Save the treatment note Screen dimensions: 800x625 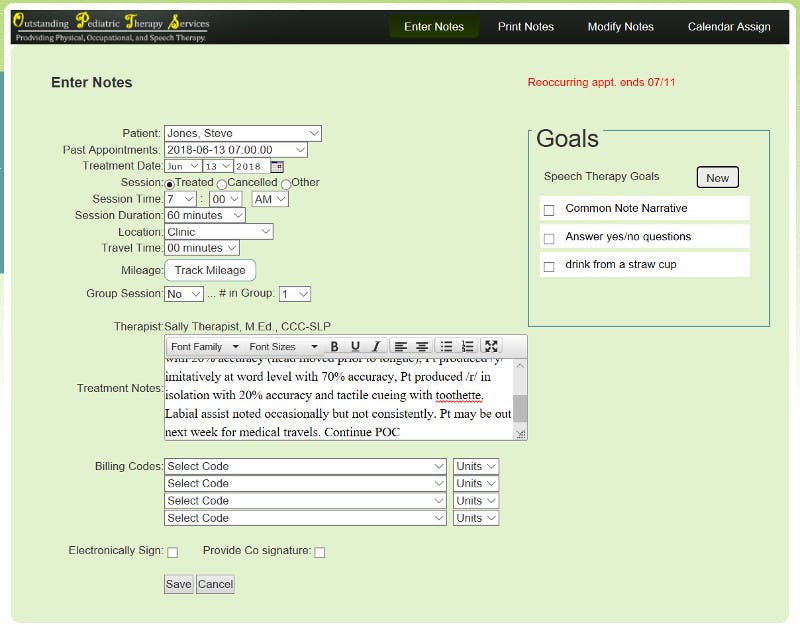click(x=178, y=584)
